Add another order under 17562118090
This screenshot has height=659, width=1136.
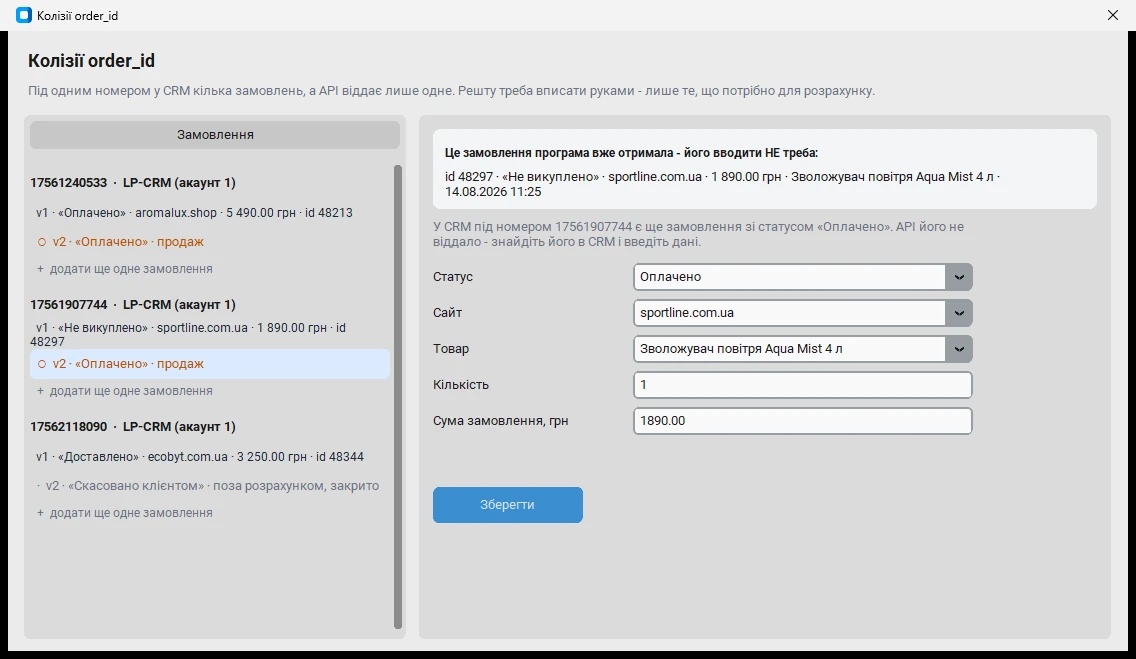pyautogui.click(x=125, y=513)
